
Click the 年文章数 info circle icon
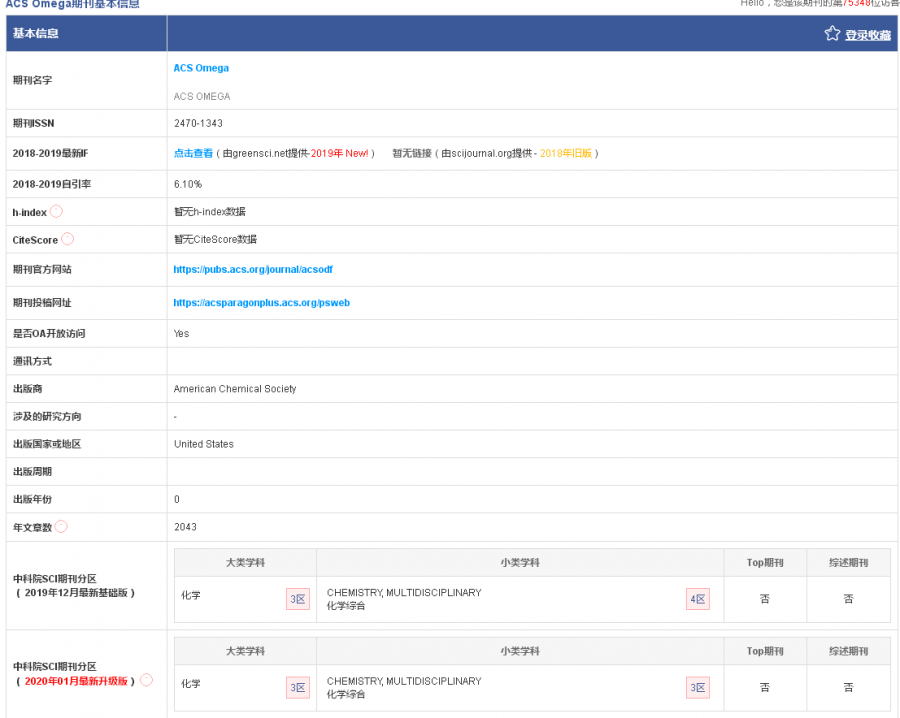[x=61, y=527]
